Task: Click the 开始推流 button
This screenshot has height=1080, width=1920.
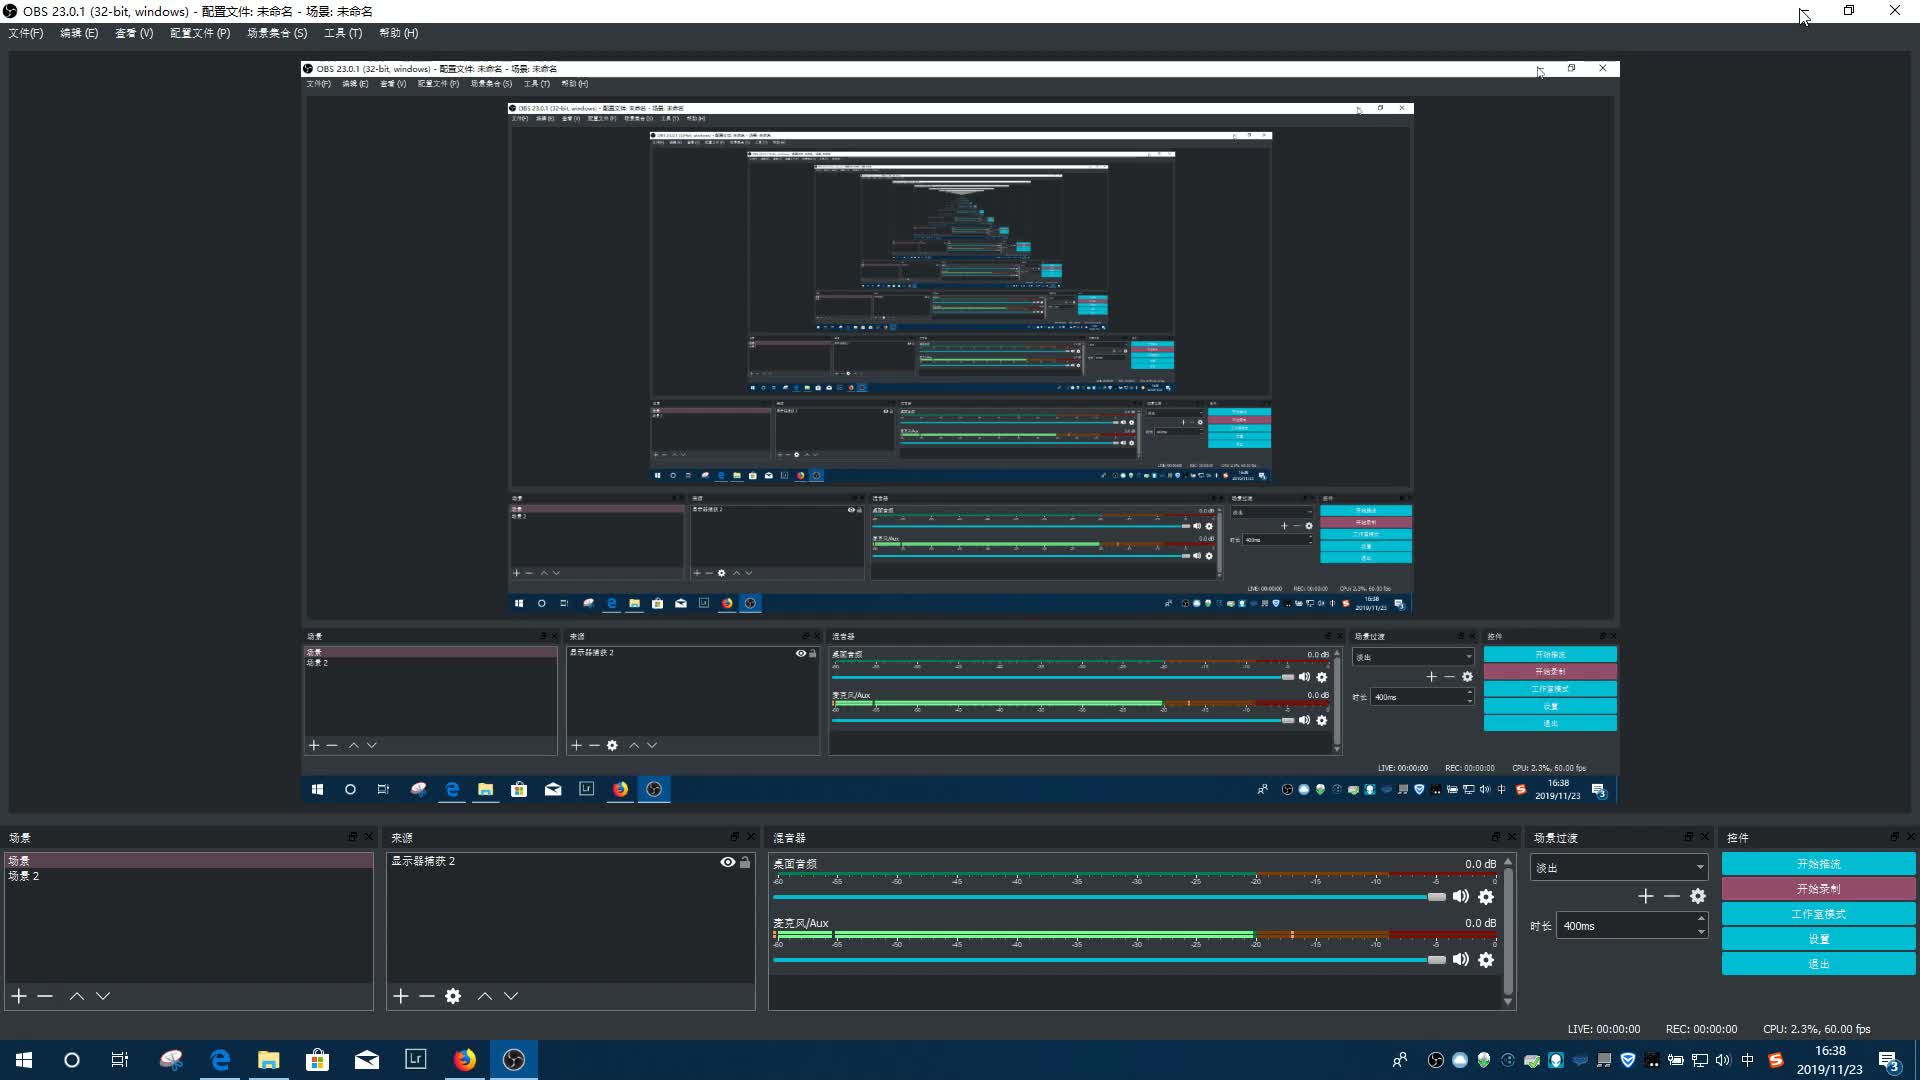Action: [x=1818, y=864]
